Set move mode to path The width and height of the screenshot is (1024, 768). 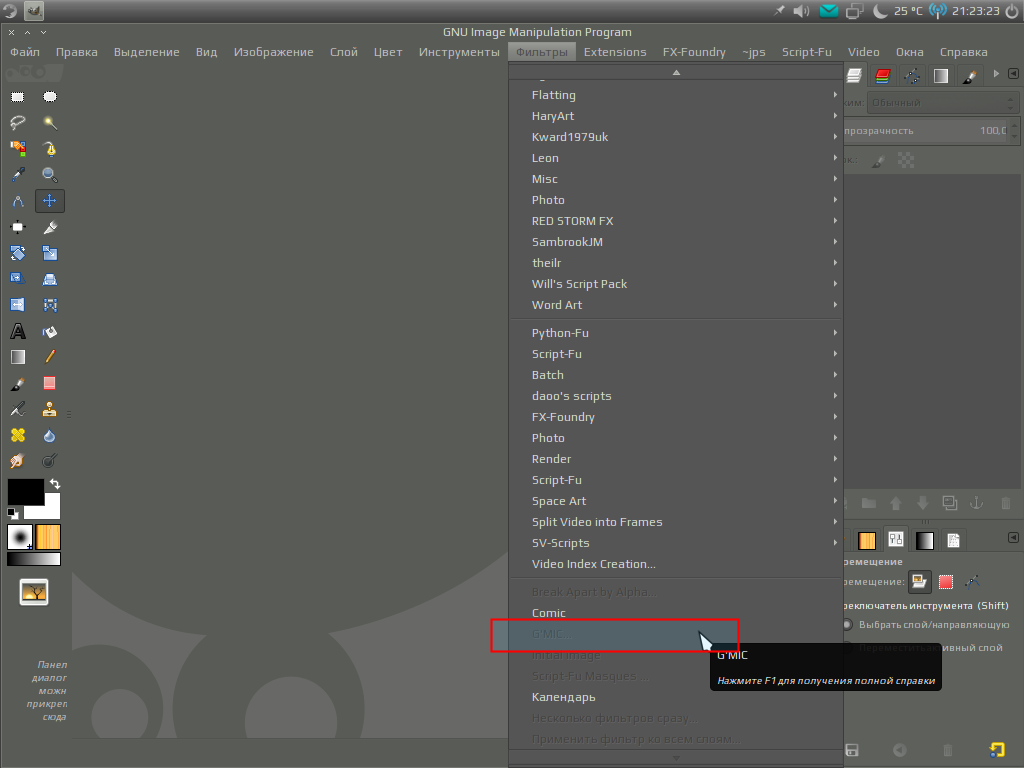tap(972, 581)
